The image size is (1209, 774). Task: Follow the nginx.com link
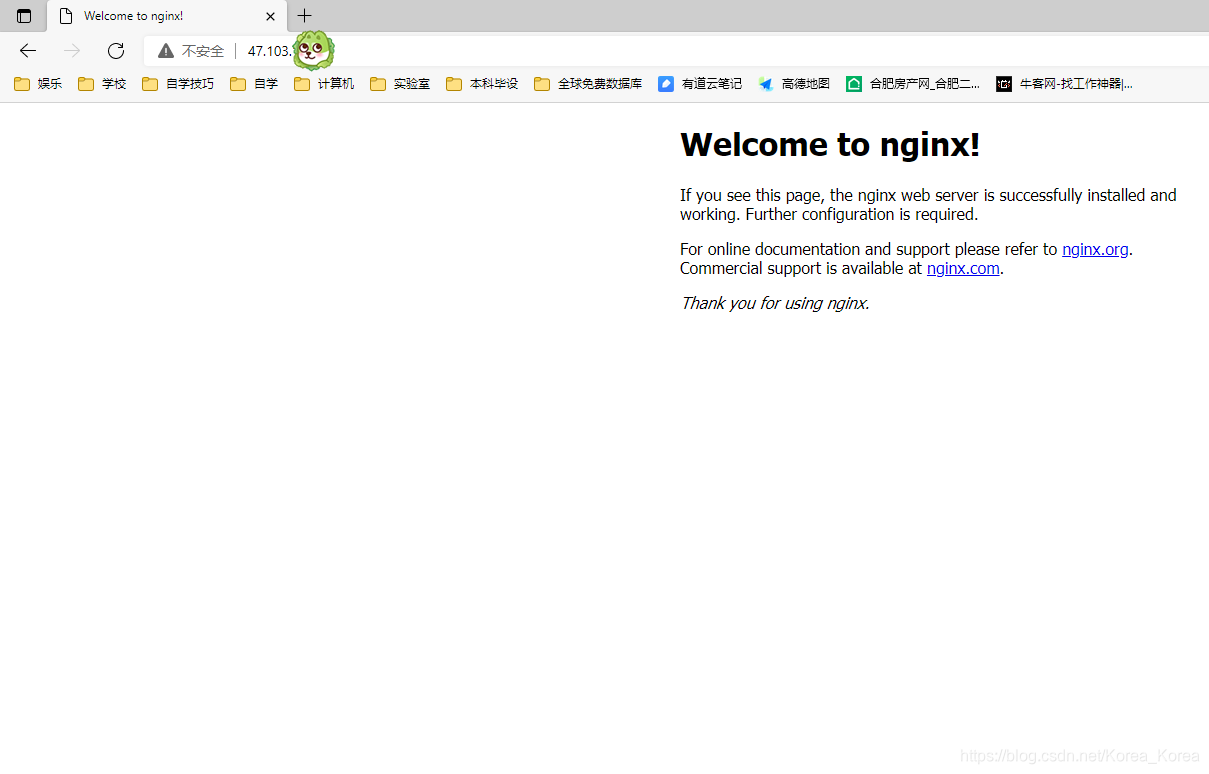[x=963, y=268]
